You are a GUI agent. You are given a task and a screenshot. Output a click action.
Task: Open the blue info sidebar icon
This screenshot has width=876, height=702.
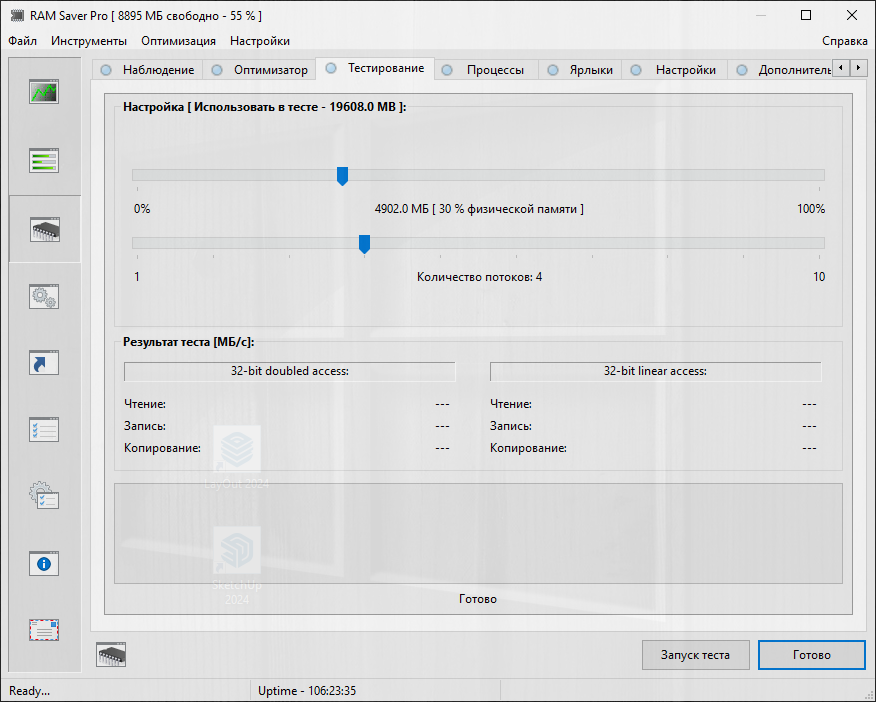(44, 563)
